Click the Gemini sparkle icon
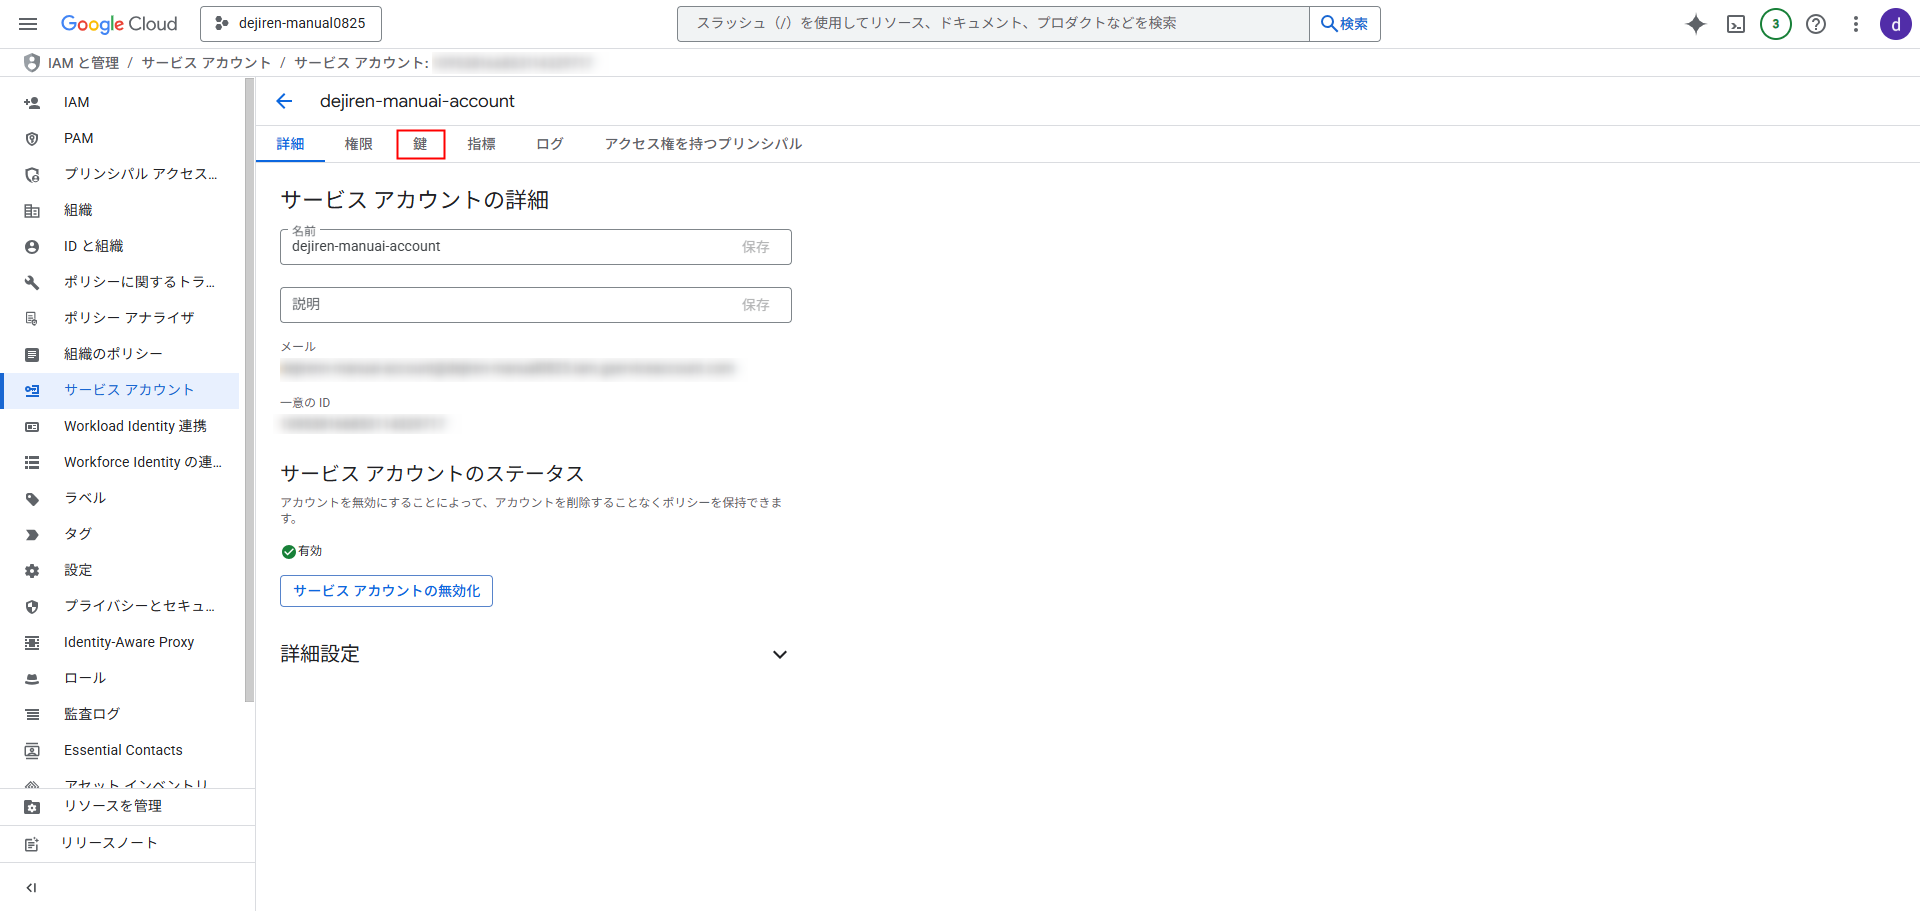Screen dimensions: 1920x911 1695,24
